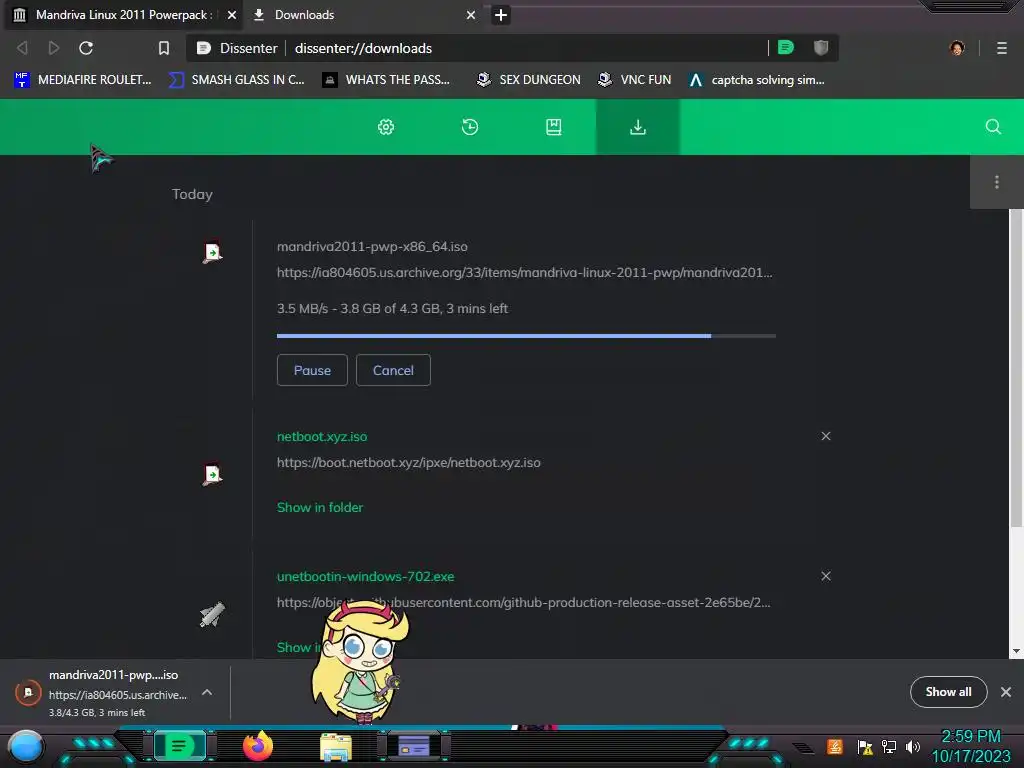
Task: Click the volume speaker tray icon
Action: 912,746
